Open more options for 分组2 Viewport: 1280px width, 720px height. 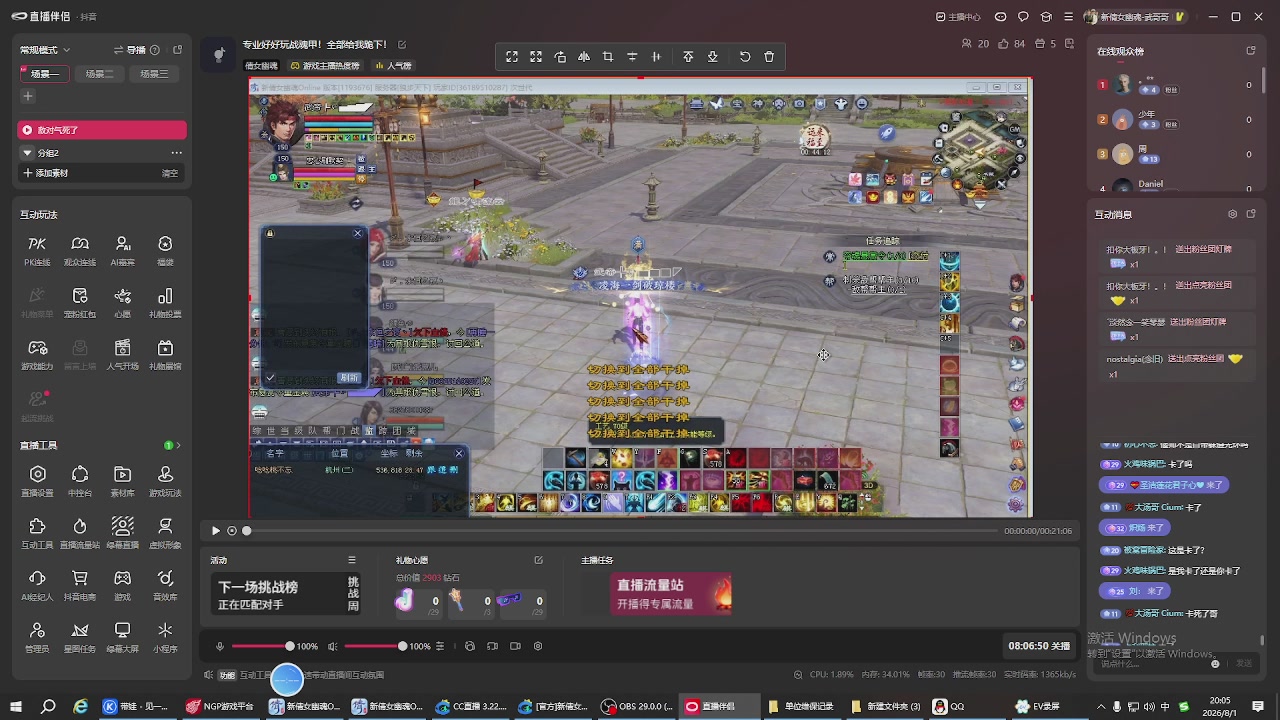coord(177,153)
